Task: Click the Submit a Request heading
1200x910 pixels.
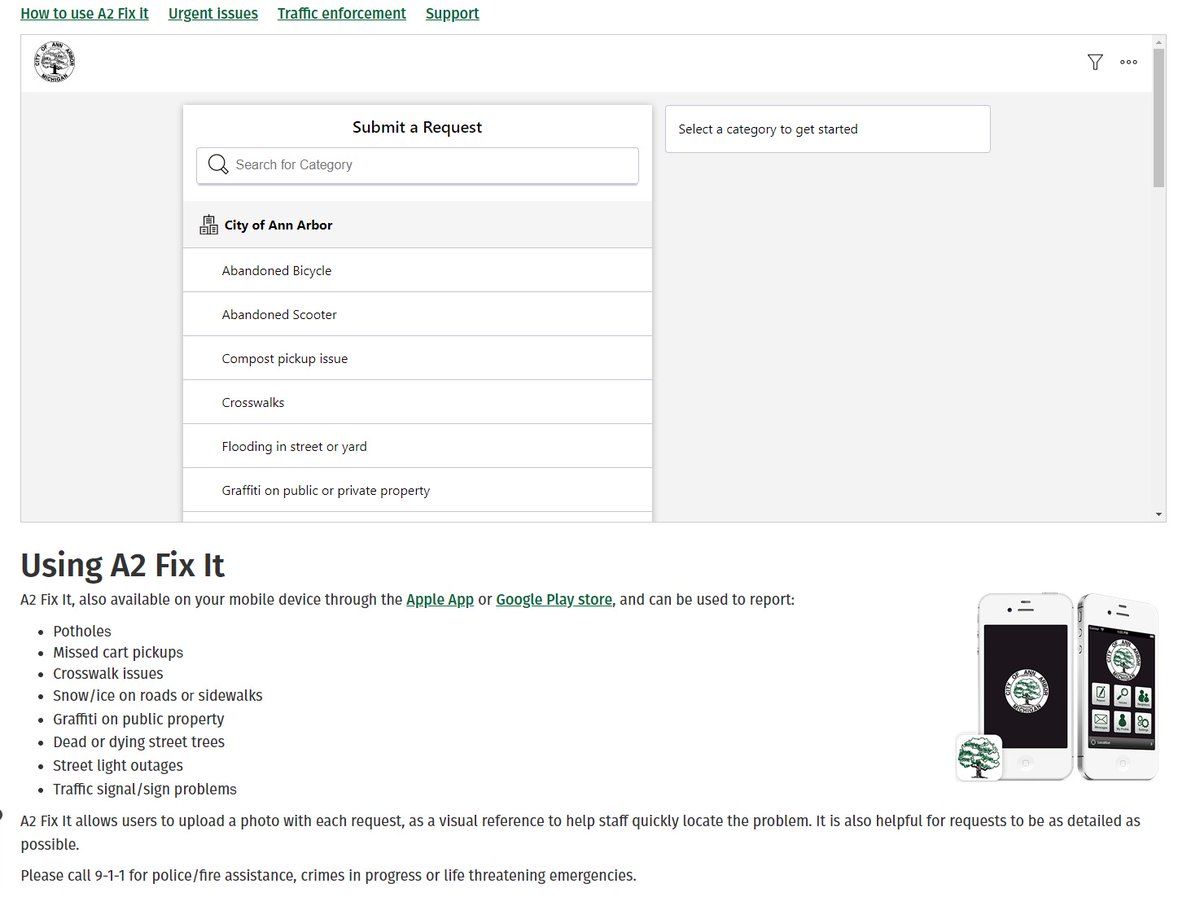Action: [x=417, y=127]
